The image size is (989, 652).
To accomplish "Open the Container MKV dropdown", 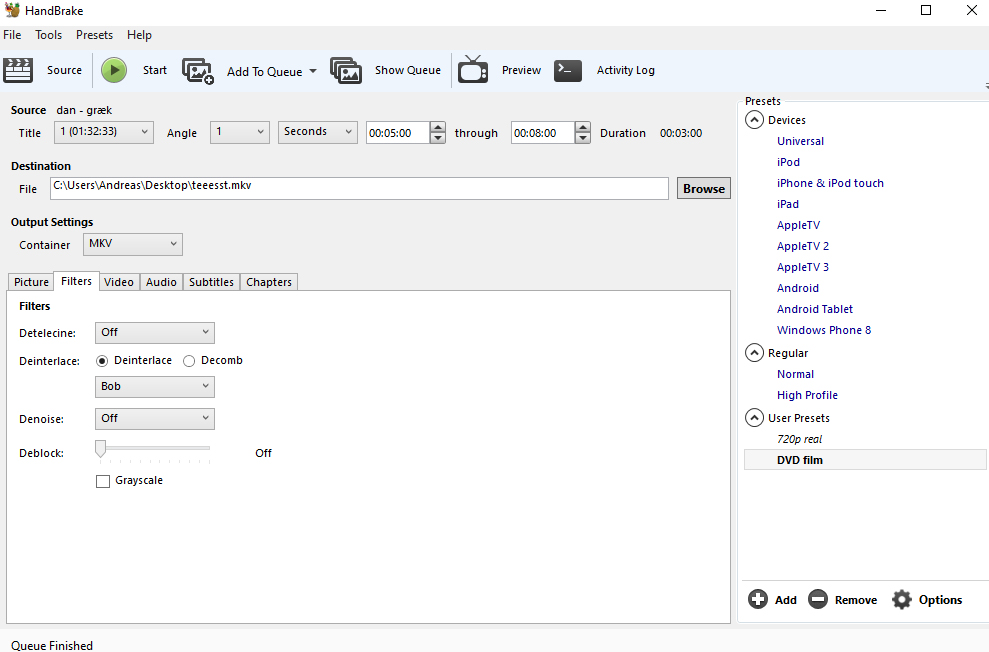I will (132, 244).
